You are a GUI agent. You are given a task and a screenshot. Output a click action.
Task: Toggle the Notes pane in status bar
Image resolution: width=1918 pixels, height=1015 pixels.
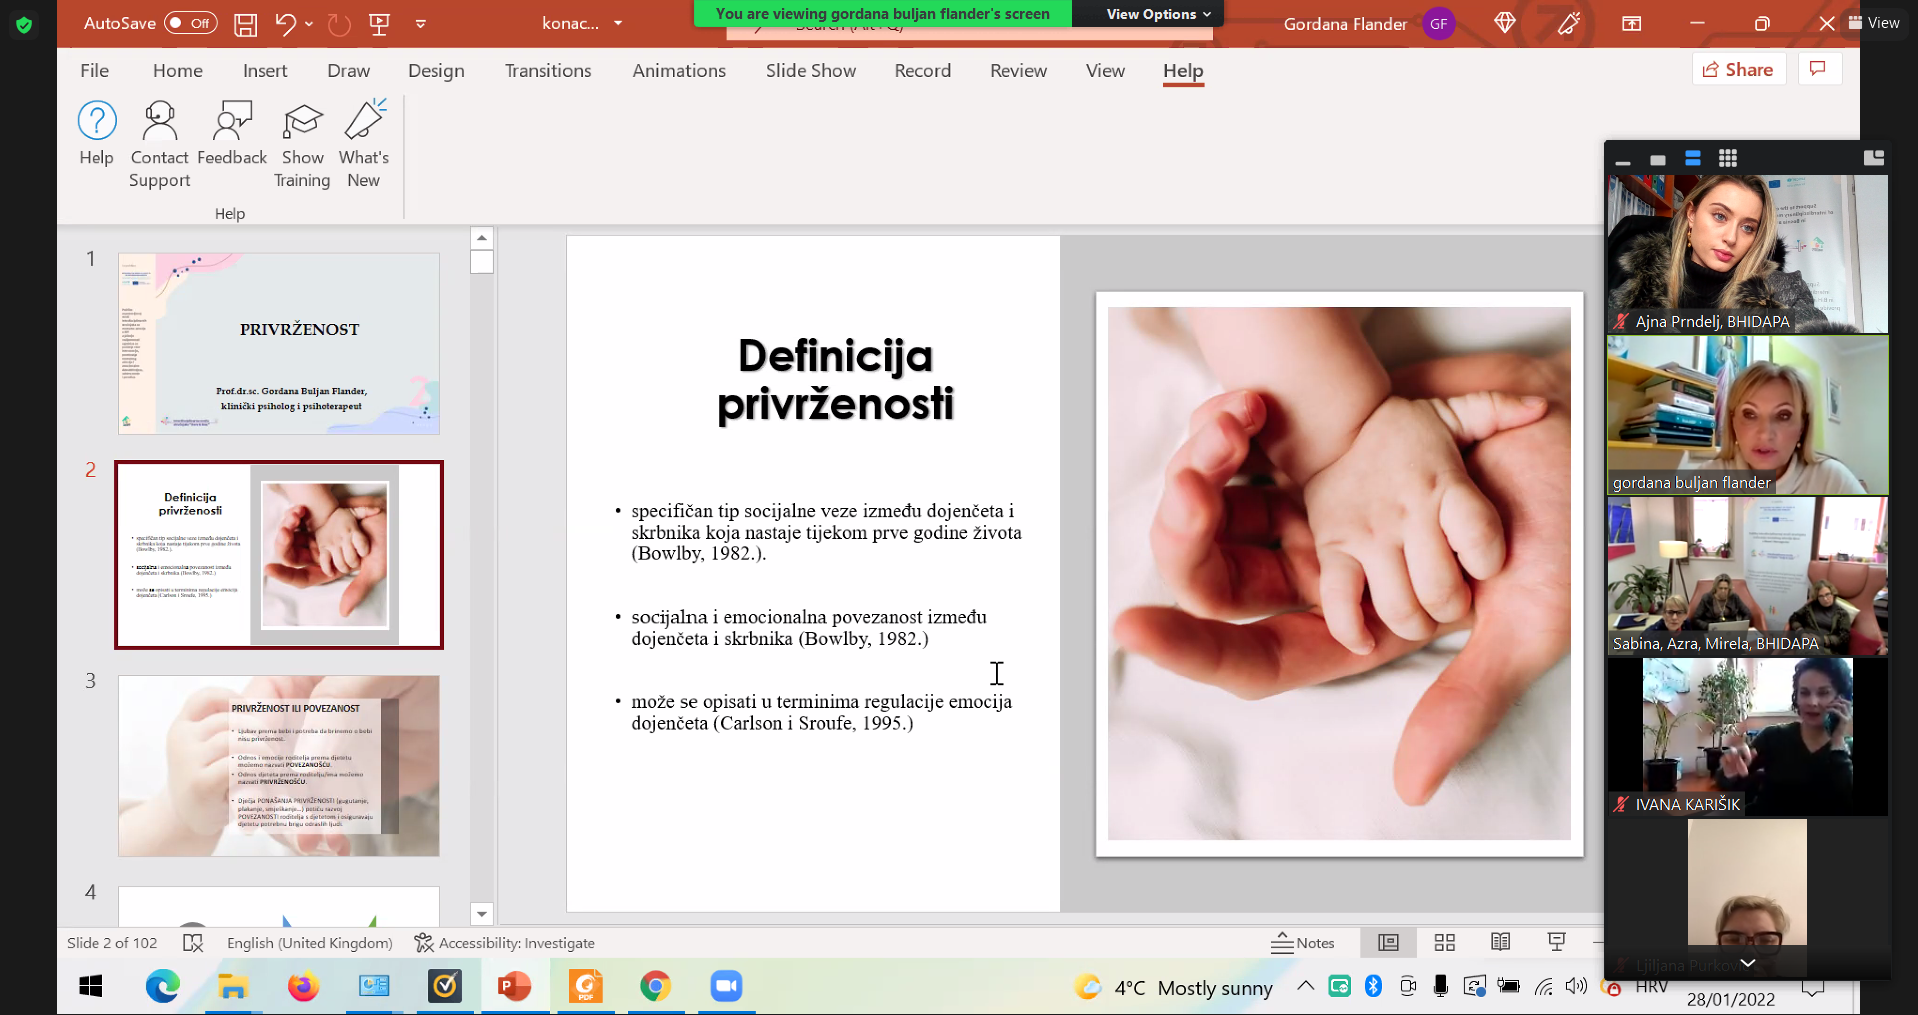point(1303,942)
